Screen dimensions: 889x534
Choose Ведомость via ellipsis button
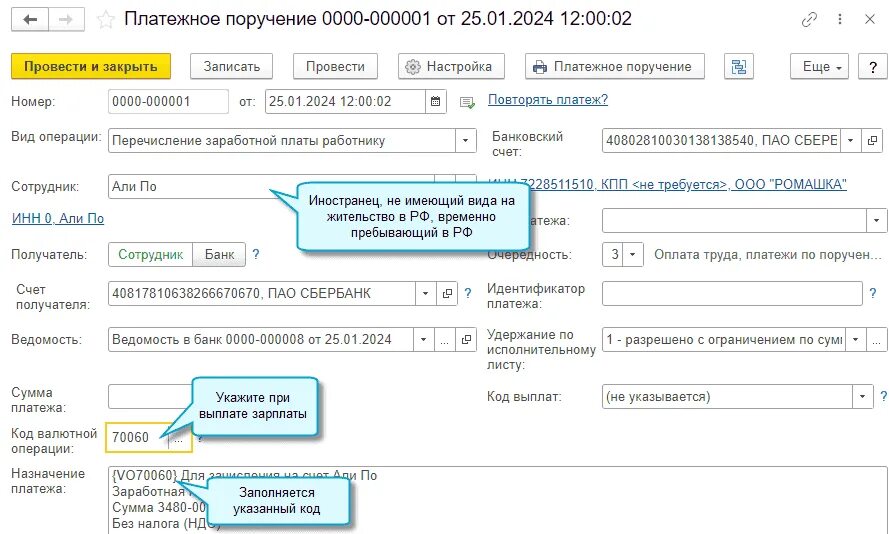(x=444, y=340)
